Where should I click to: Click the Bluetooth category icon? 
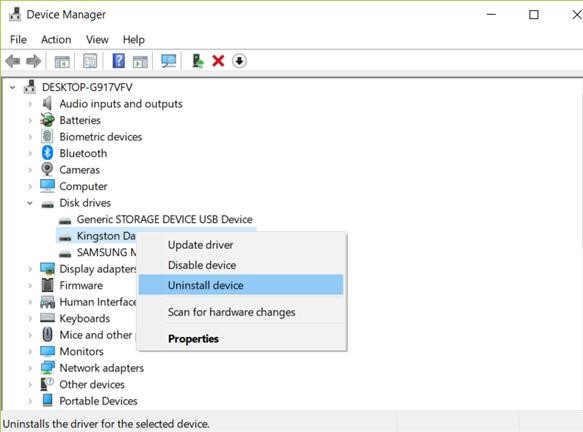tap(47, 153)
